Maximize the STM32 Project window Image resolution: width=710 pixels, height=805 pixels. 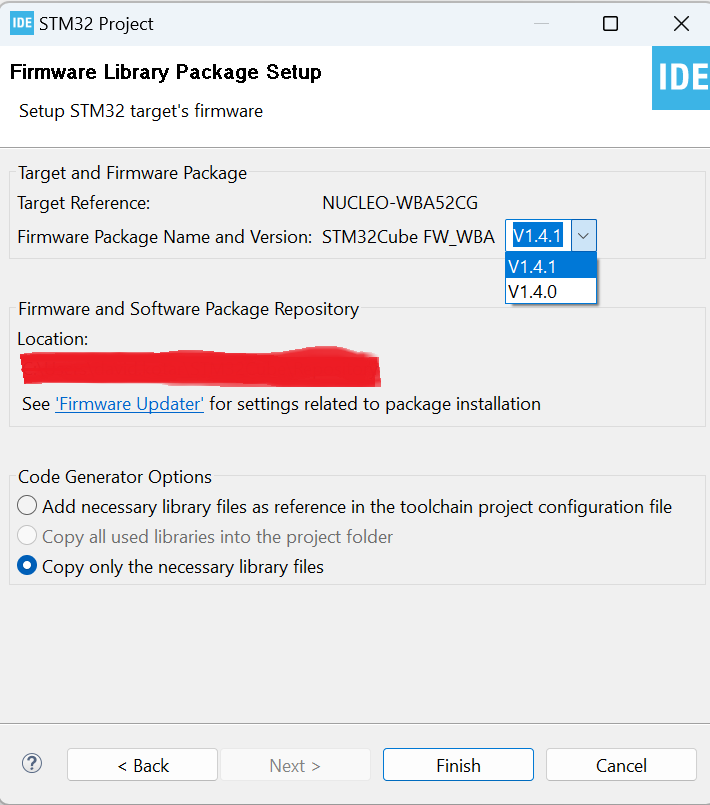(610, 24)
